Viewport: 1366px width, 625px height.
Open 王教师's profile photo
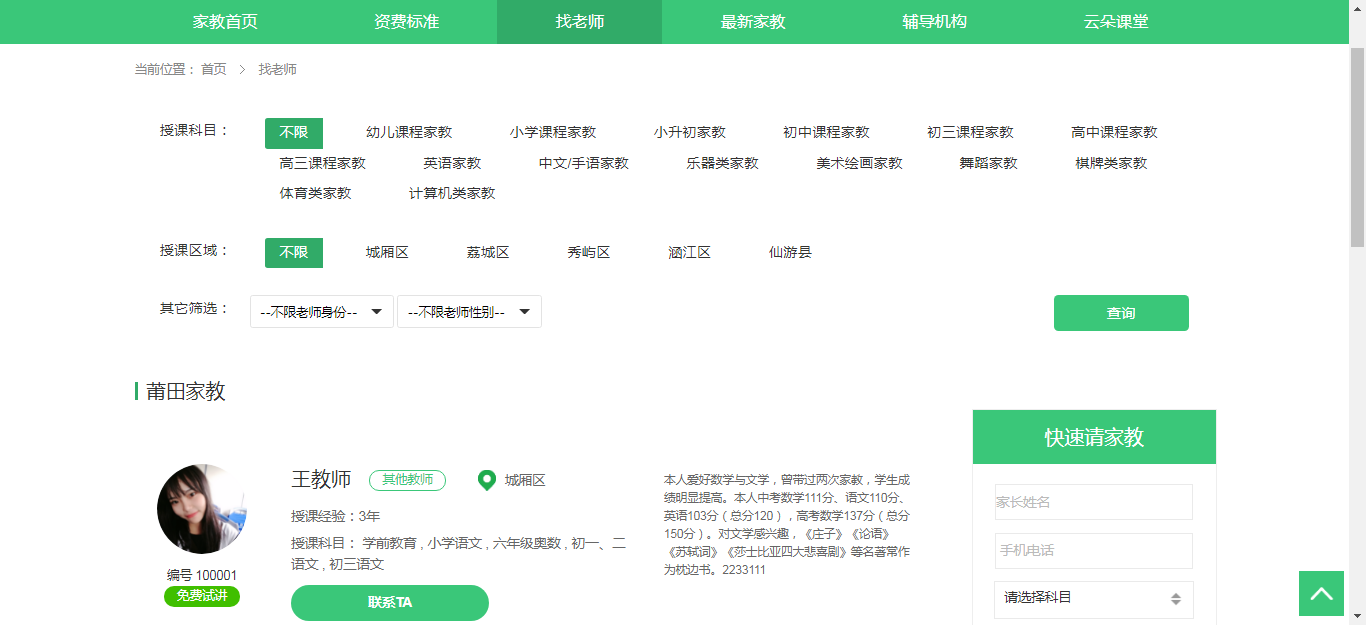tap(202, 509)
